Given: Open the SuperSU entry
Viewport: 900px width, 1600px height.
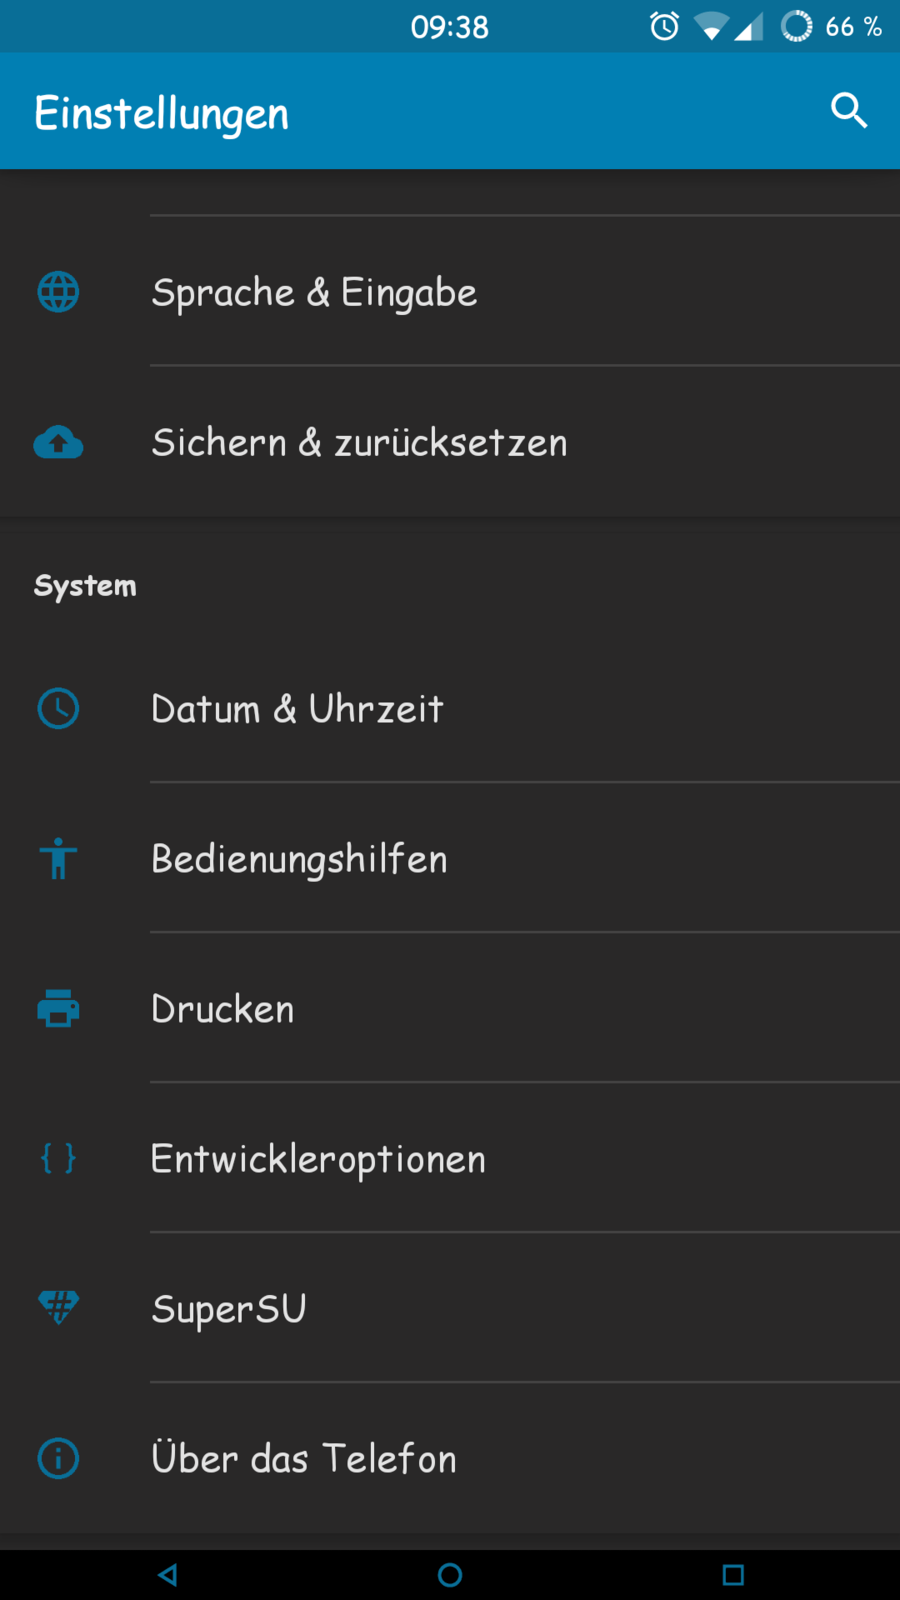Looking at the screenshot, I should (229, 1309).
